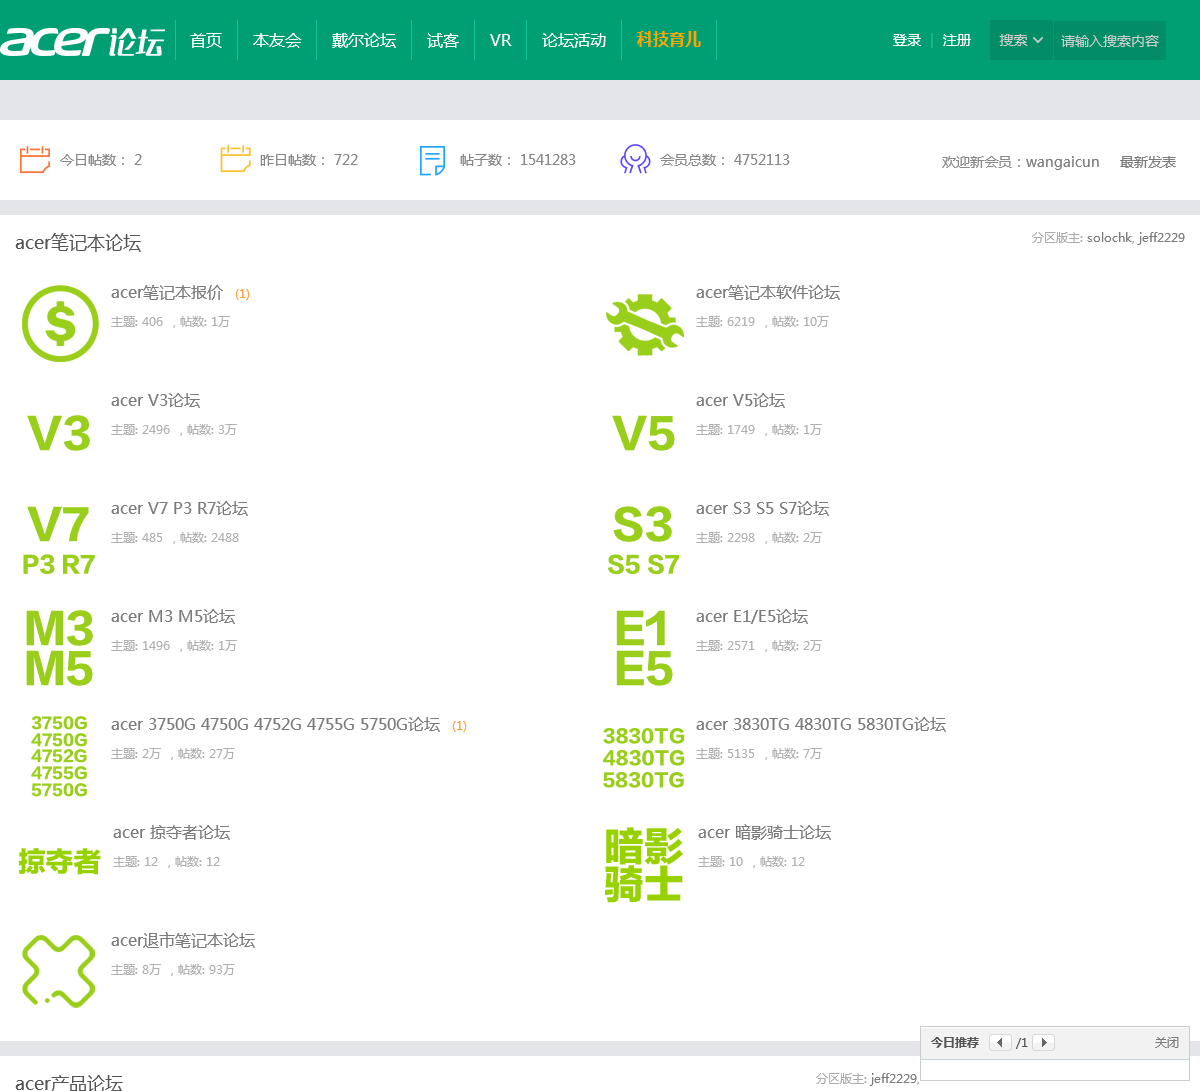Click the 帖子数 document icon
The width and height of the screenshot is (1200, 1091).
[x=433, y=160]
